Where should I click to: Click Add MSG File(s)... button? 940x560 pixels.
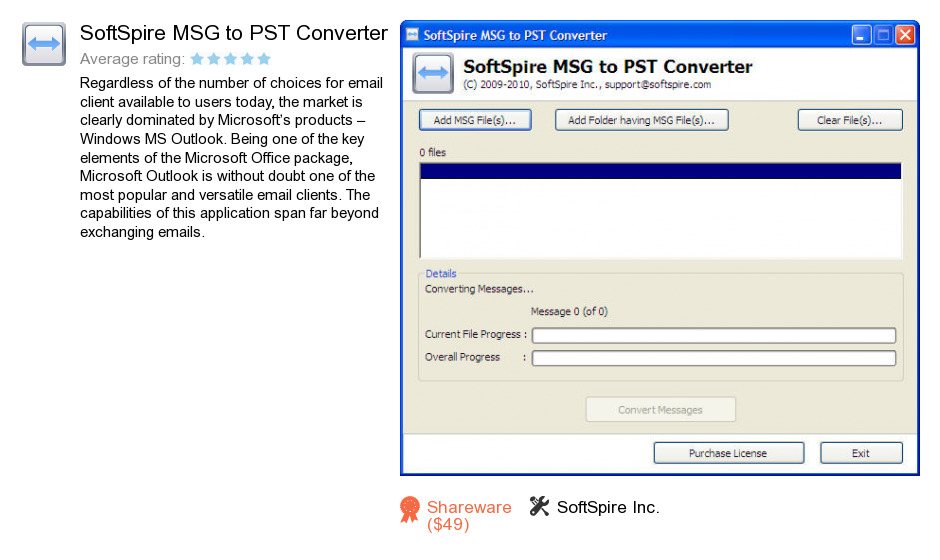(x=475, y=120)
